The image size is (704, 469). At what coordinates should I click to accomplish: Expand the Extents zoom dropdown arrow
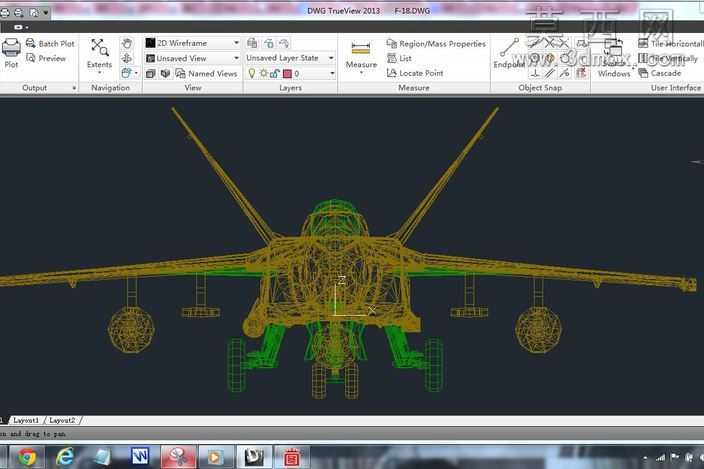click(x=100, y=73)
